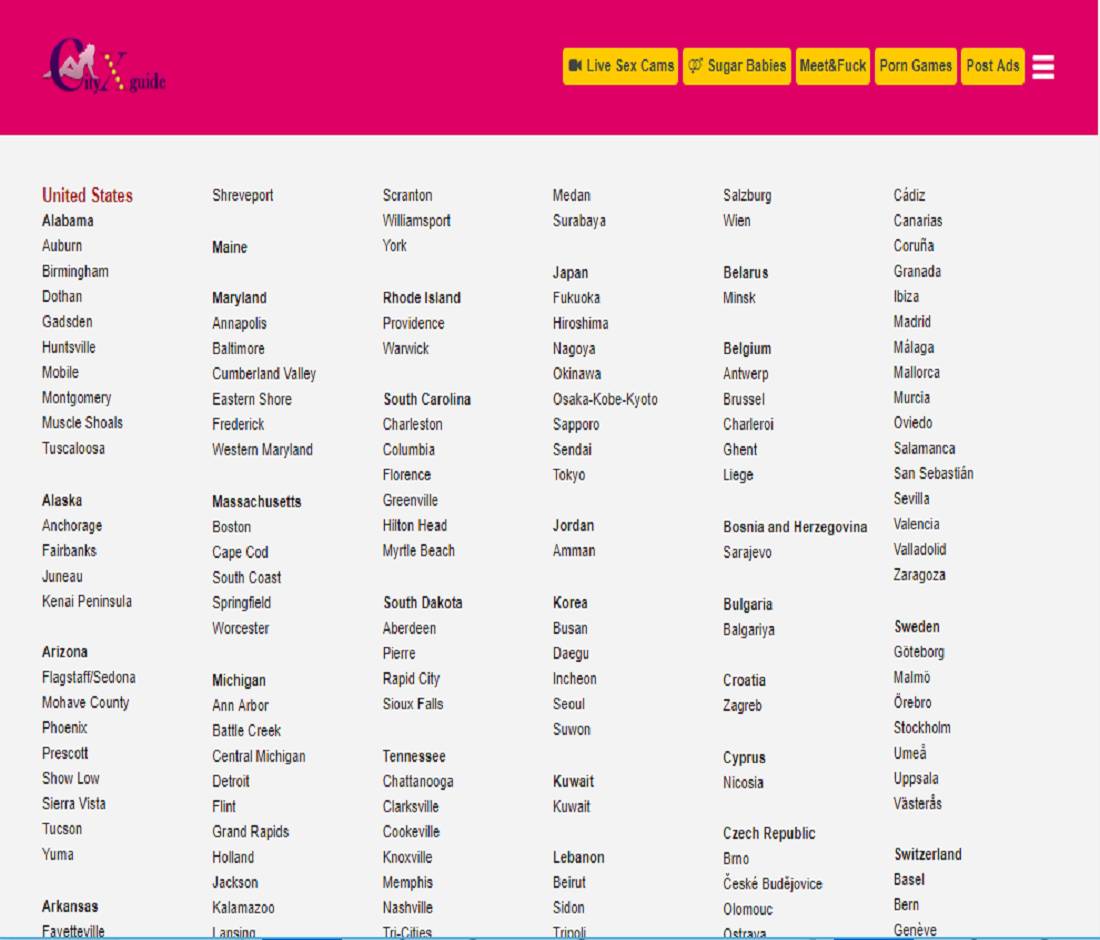This screenshot has height=940, width=1100.
Task: Select the Birmingham city link
Action: [75, 271]
